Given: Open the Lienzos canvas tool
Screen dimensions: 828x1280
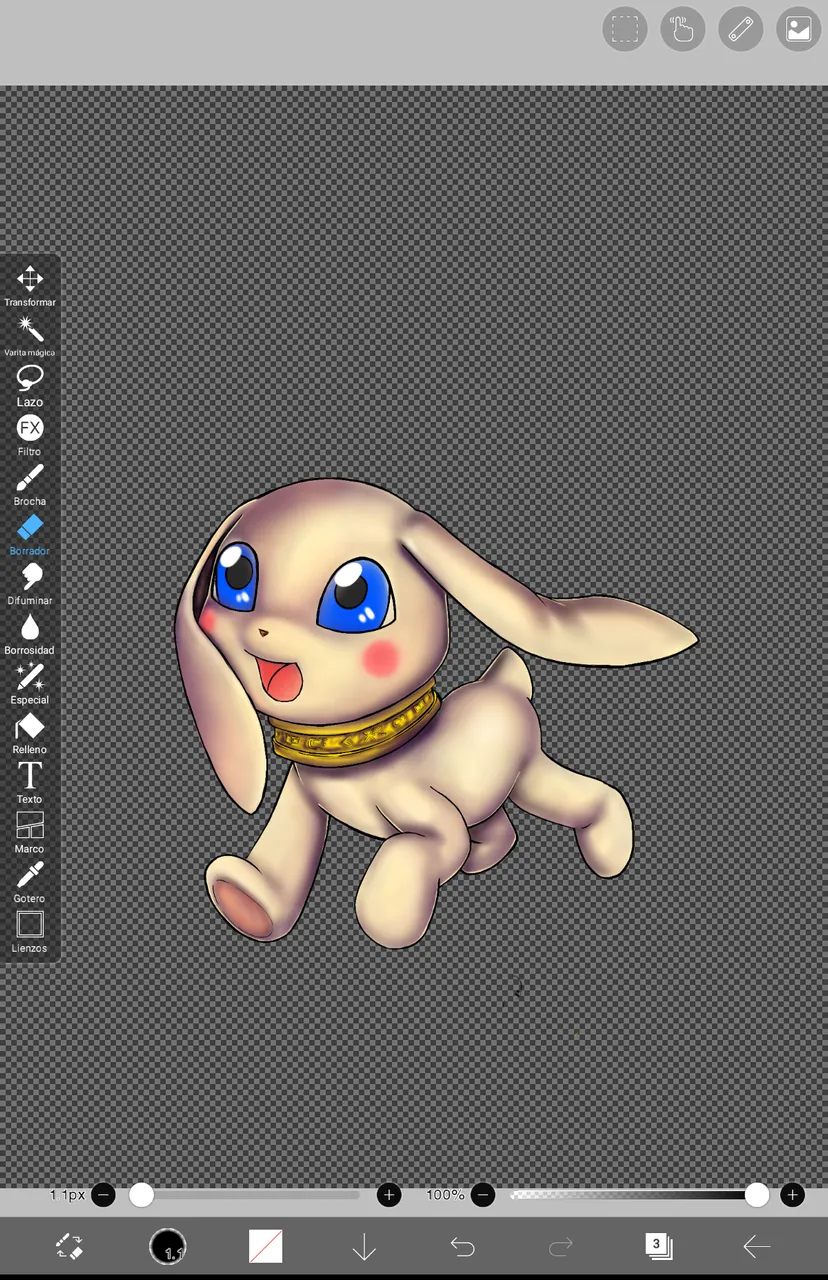Looking at the screenshot, I should (30, 932).
